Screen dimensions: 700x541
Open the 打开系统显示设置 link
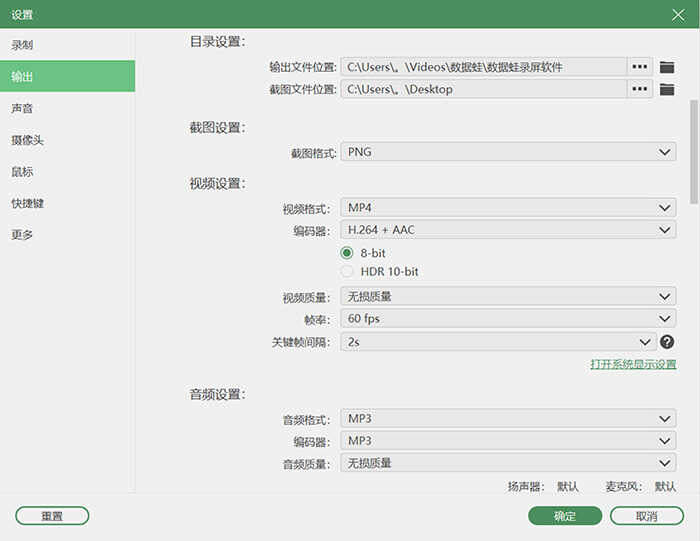click(x=633, y=364)
